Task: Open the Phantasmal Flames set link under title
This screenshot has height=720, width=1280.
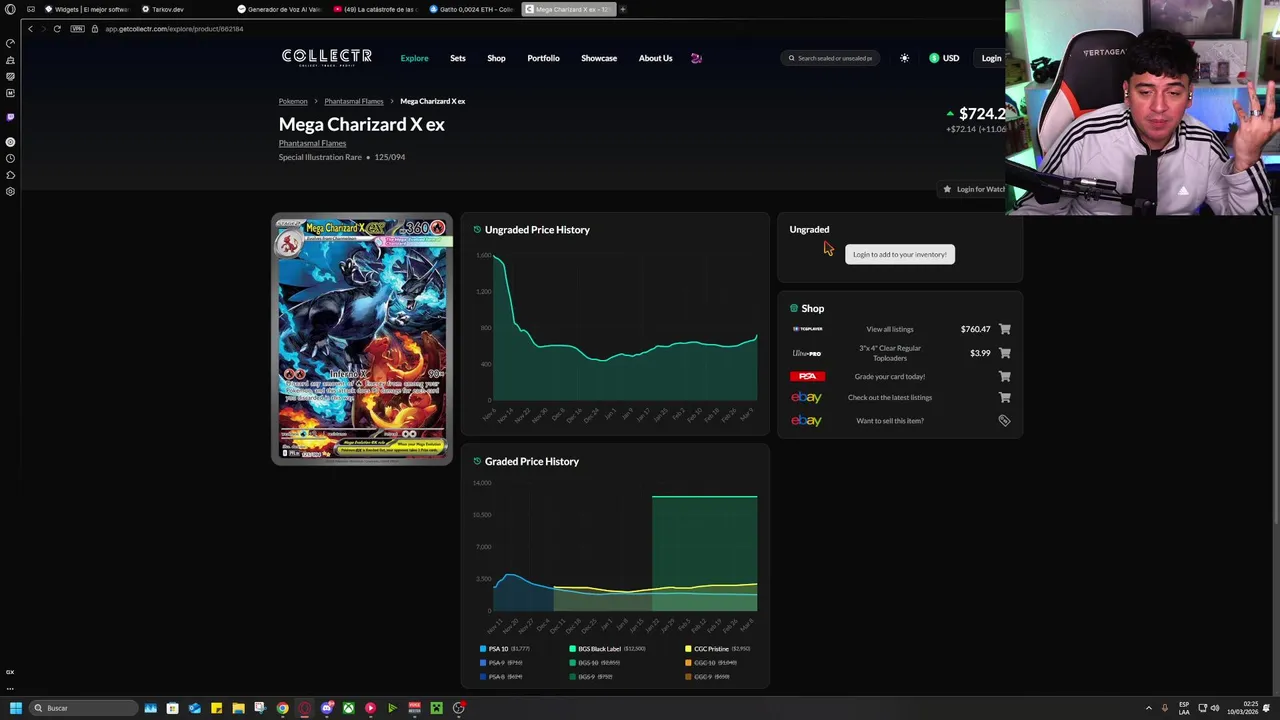Action: click(312, 143)
